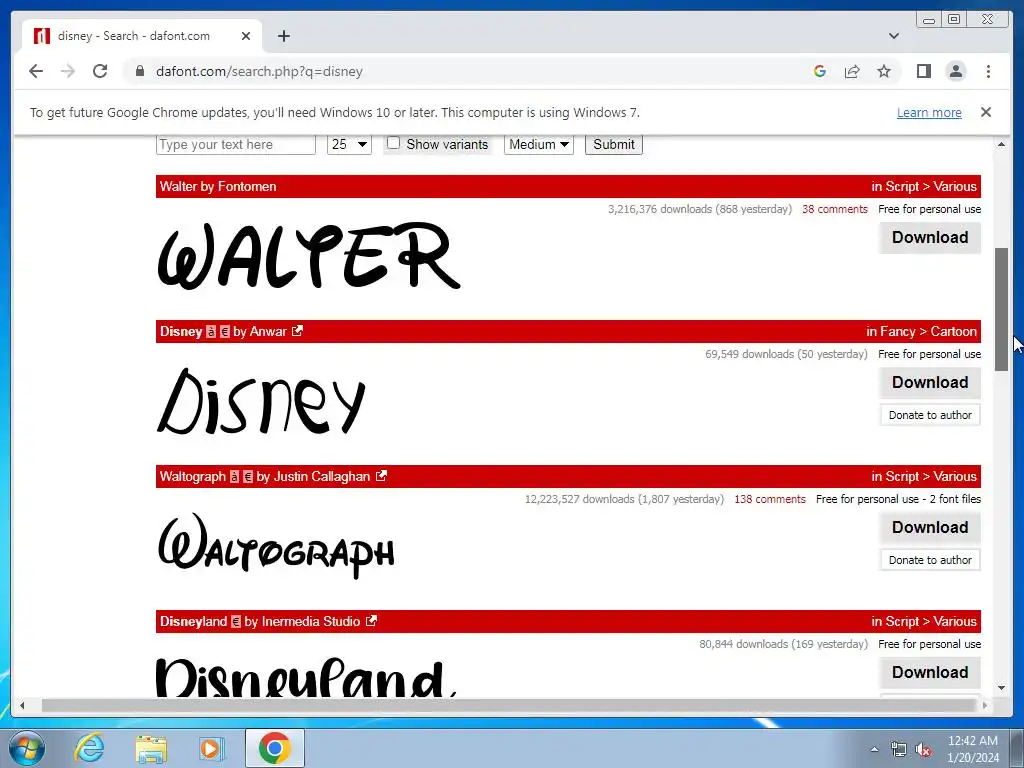The width and height of the screenshot is (1024, 768).
Task: Open Justin Callaghan author link
Action: [x=321, y=477]
